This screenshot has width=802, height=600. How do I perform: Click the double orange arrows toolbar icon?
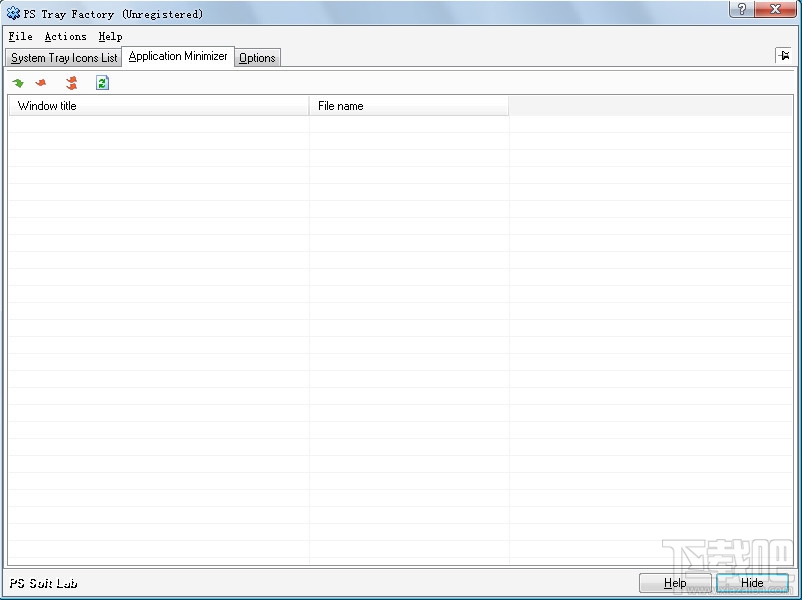[x=72, y=83]
